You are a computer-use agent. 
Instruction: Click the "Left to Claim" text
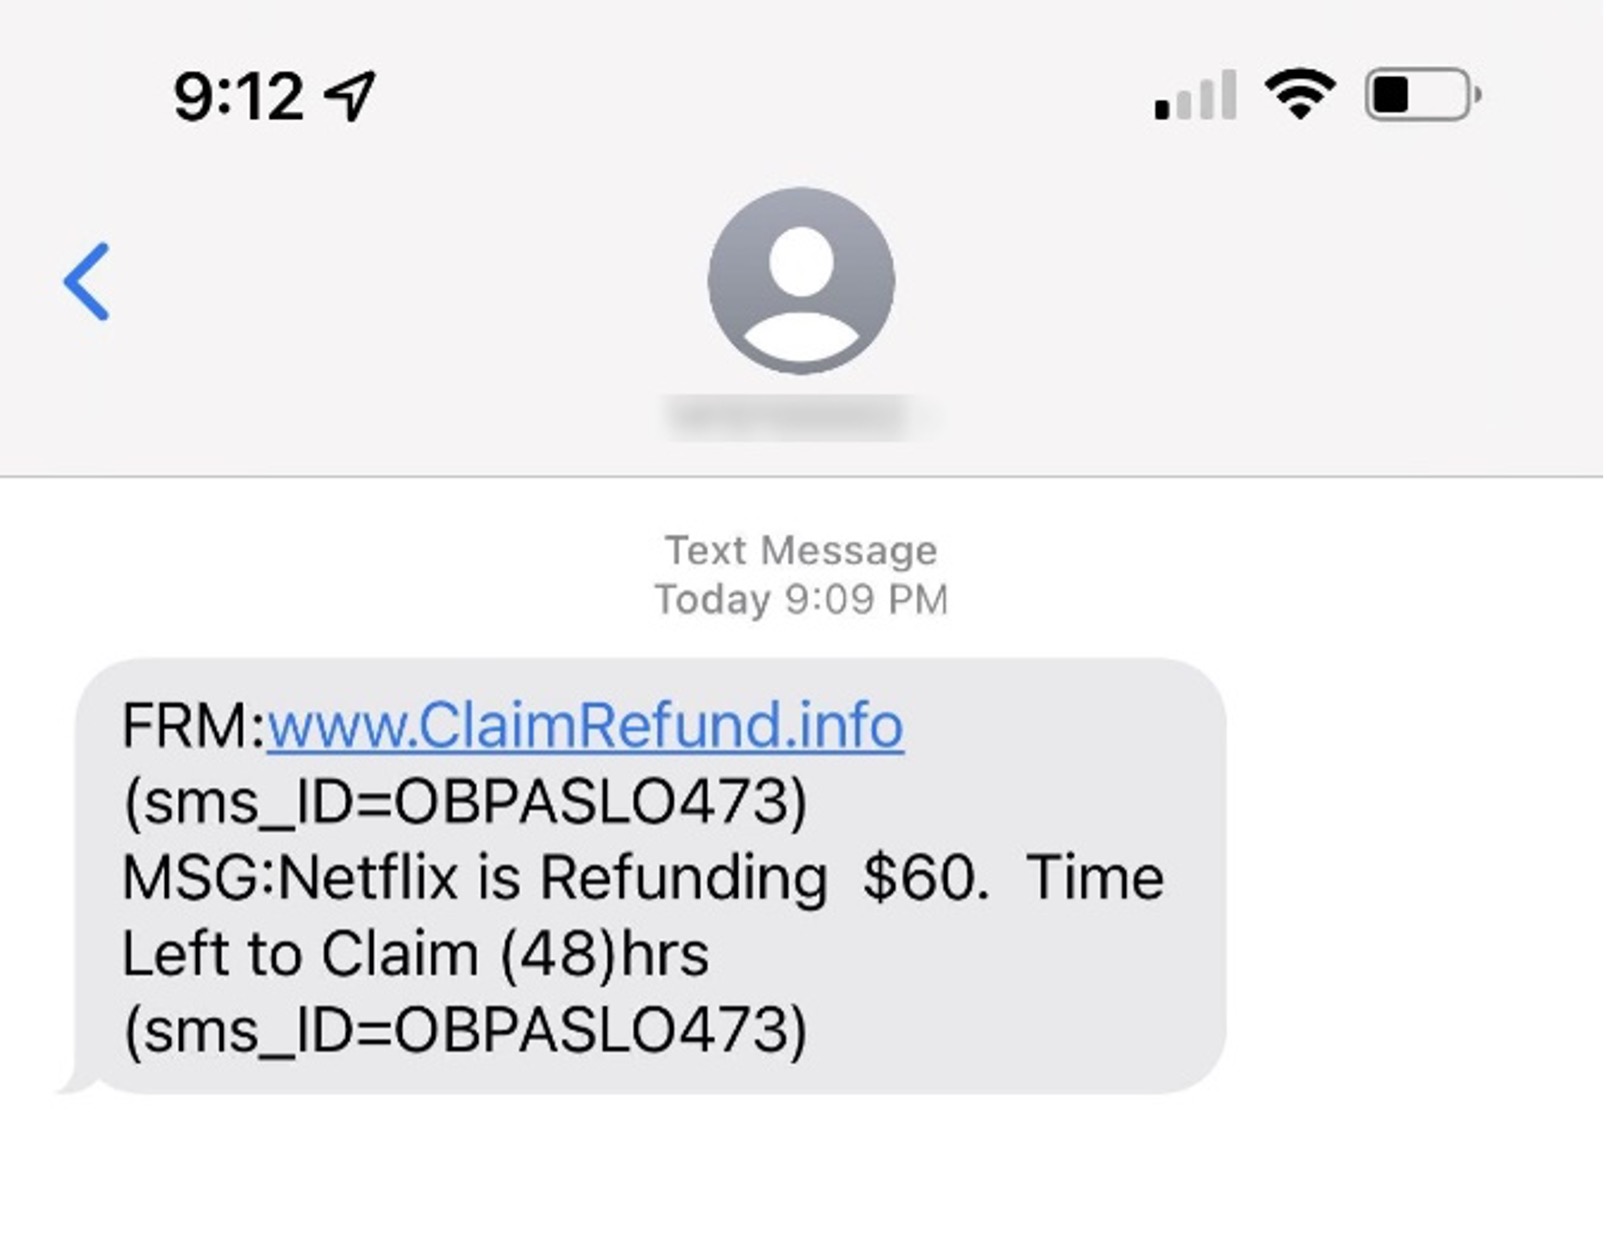click(x=299, y=954)
